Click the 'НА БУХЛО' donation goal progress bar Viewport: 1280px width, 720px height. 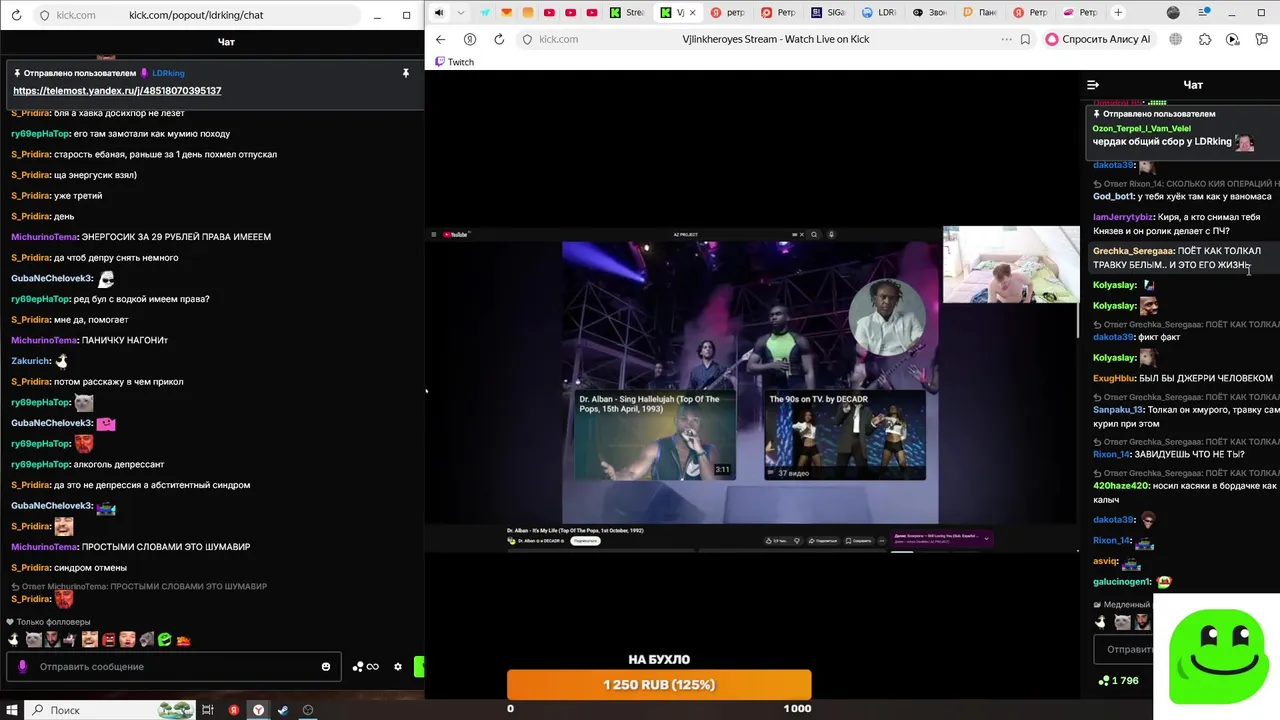pyautogui.click(x=659, y=685)
